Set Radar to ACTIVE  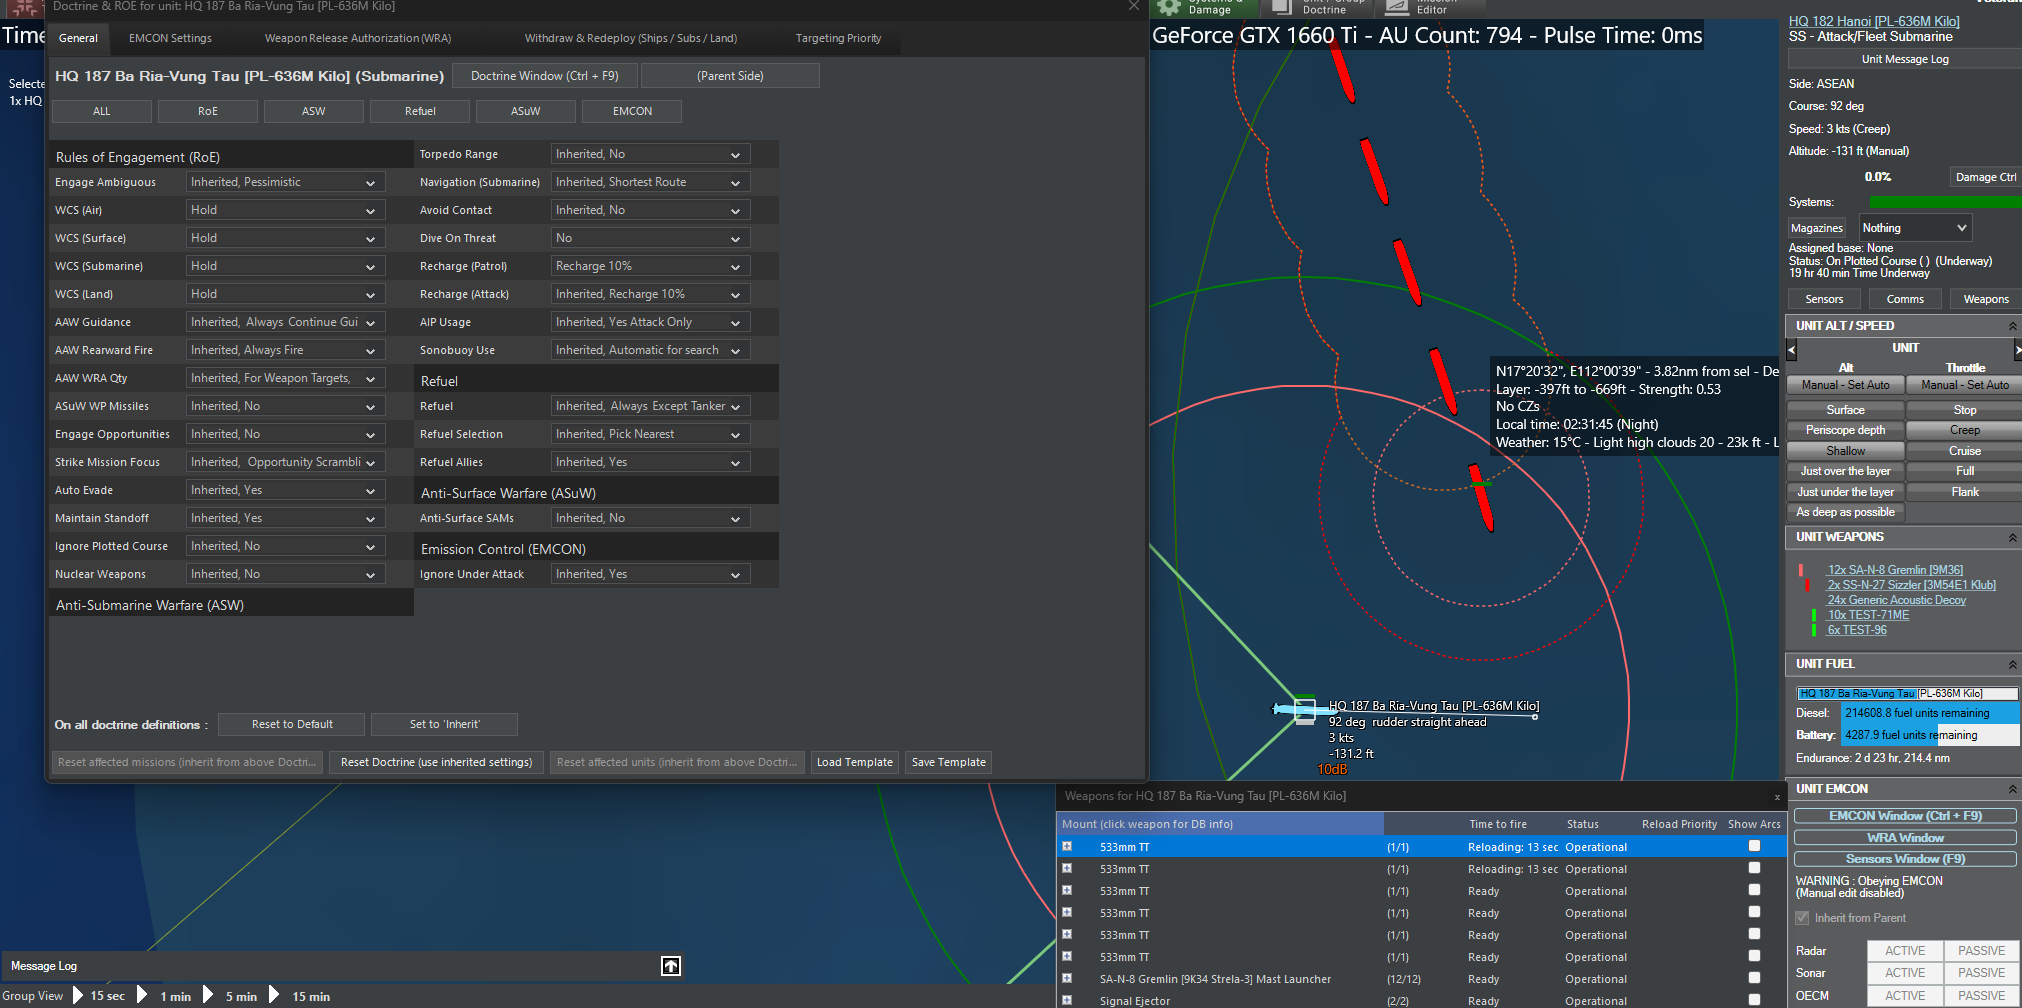coord(1905,951)
